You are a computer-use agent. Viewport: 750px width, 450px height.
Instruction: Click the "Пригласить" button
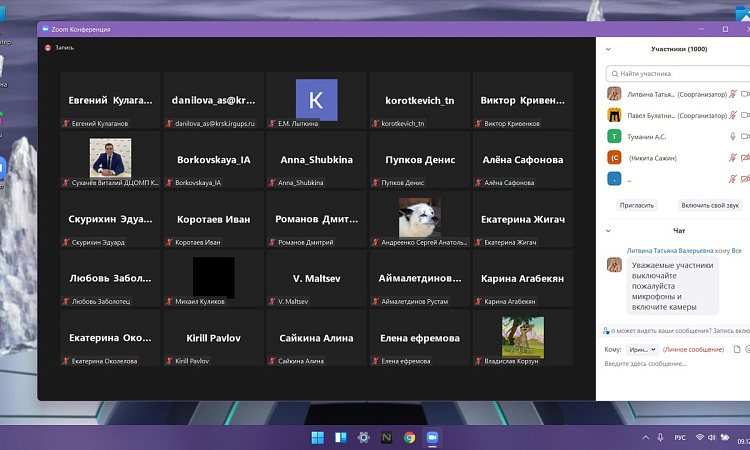tap(636, 205)
